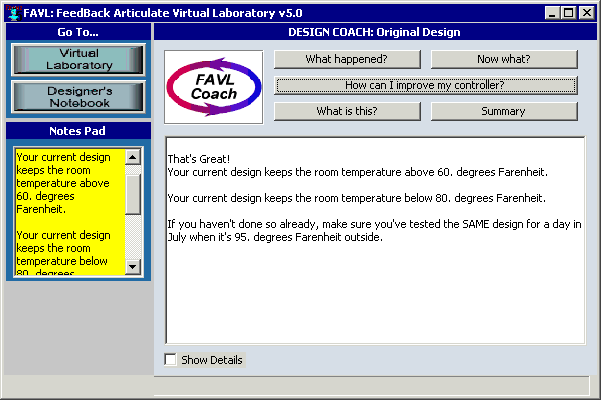
Task: Click the "below 80. degrees" sentence in coach output
Action: click(x=356, y=198)
